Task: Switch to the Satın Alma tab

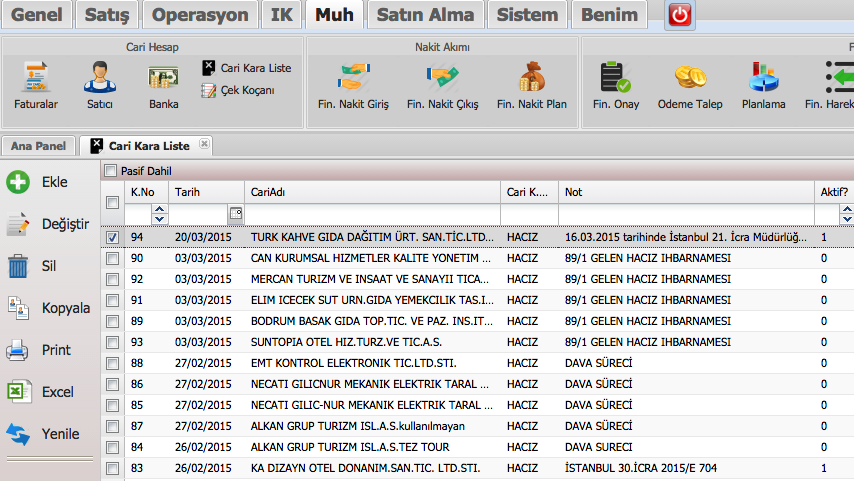Action: [x=425, y=15]
